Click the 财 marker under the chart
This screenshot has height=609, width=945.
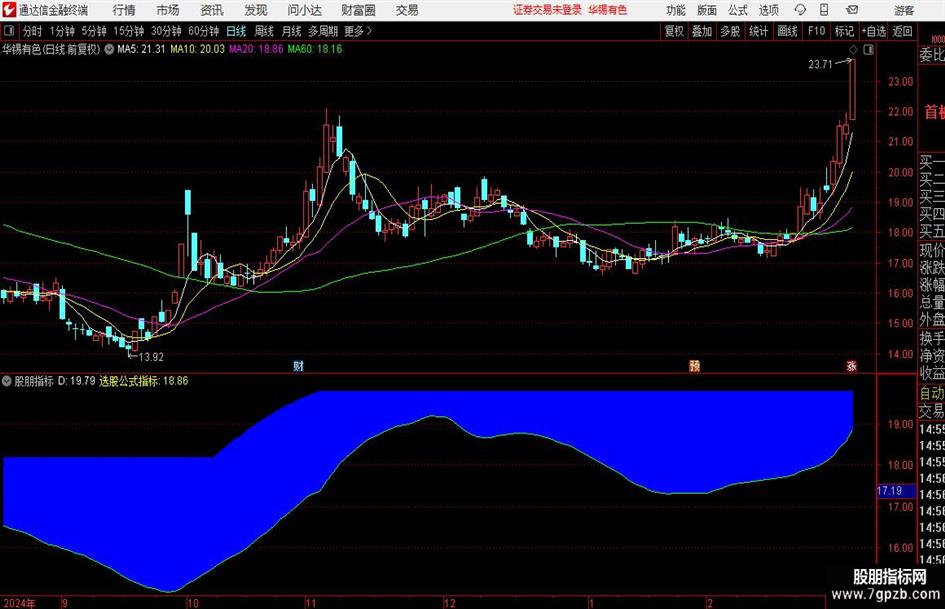tap(298, 365)
